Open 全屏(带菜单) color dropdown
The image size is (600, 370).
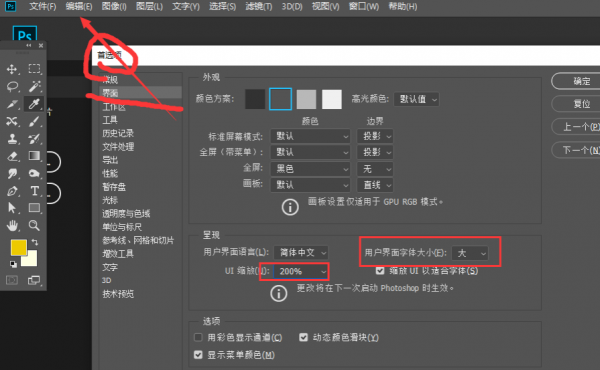click(x=310, y=152)
